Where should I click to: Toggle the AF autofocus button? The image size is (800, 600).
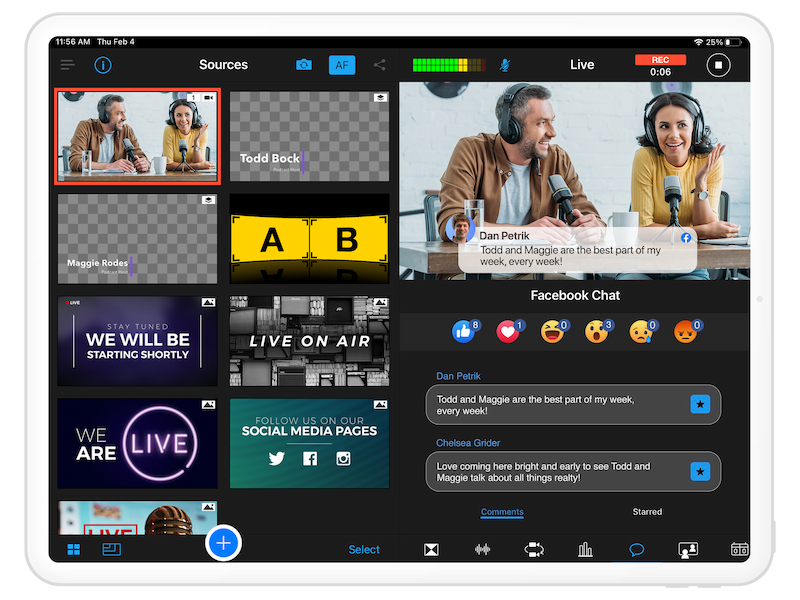point(342,65)
